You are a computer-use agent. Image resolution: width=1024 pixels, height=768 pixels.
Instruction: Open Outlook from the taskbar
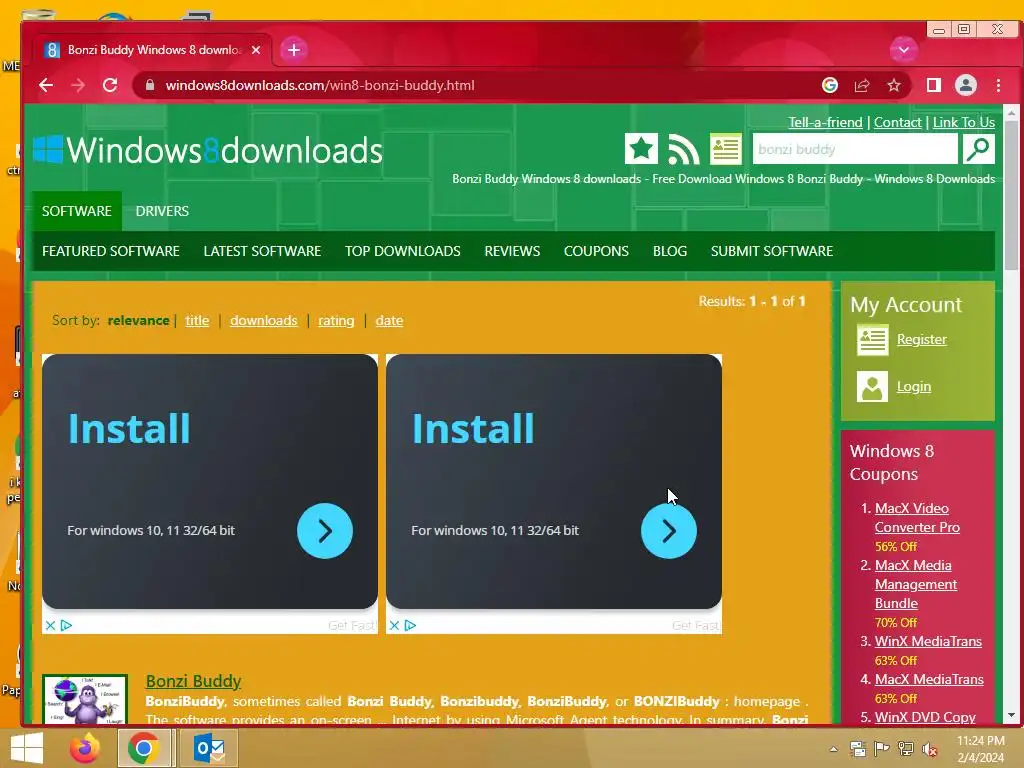[210, 748]
